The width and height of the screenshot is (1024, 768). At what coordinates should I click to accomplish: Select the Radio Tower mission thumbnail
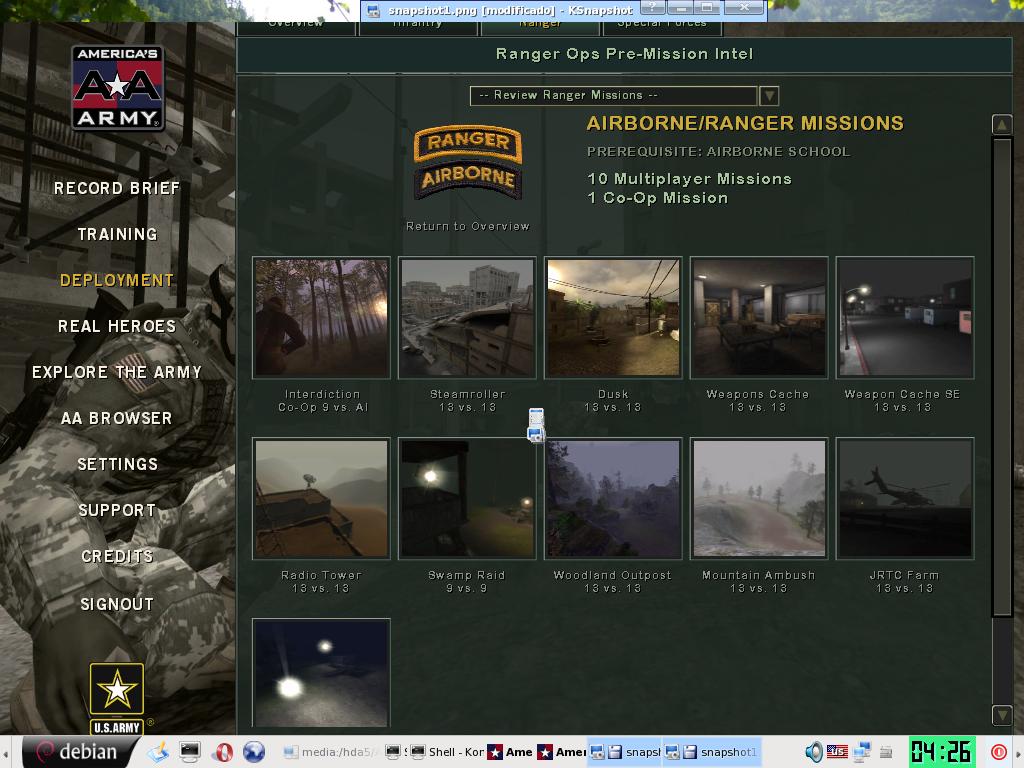[321, 498]
